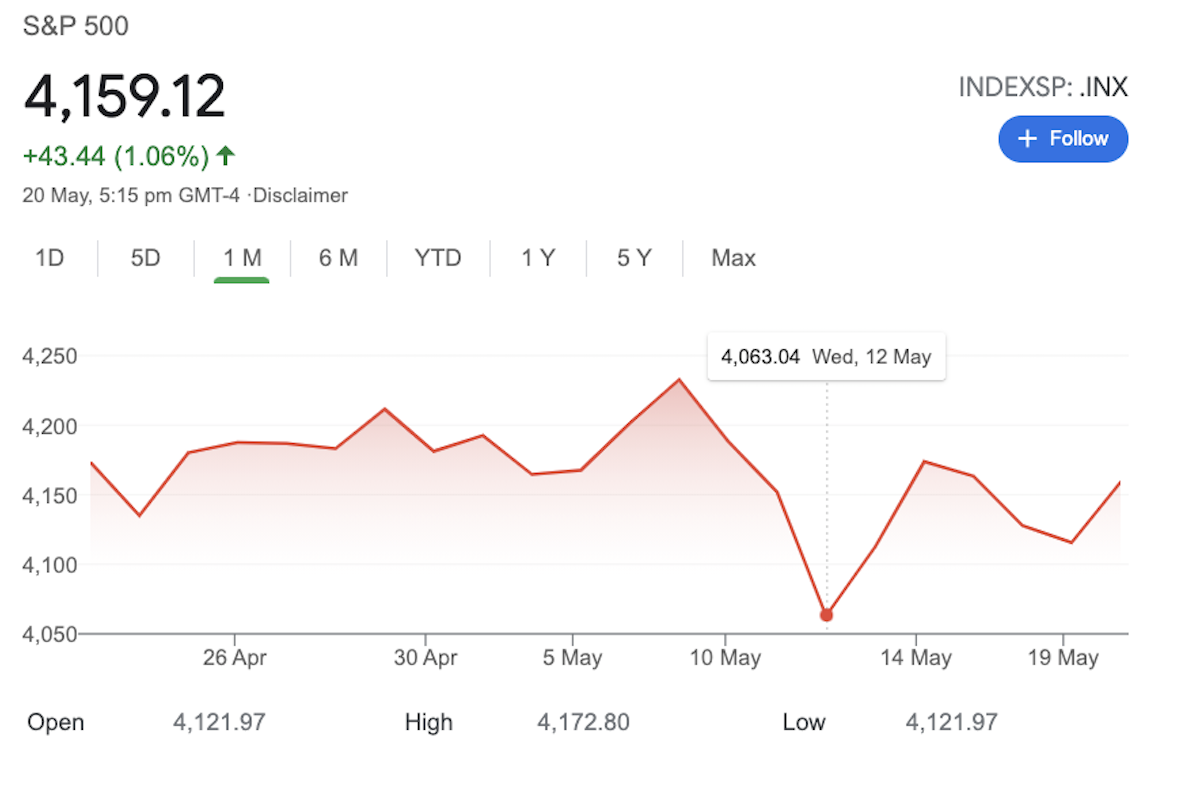
Task: Select the 1D time range tab
Action: [50, 258]
